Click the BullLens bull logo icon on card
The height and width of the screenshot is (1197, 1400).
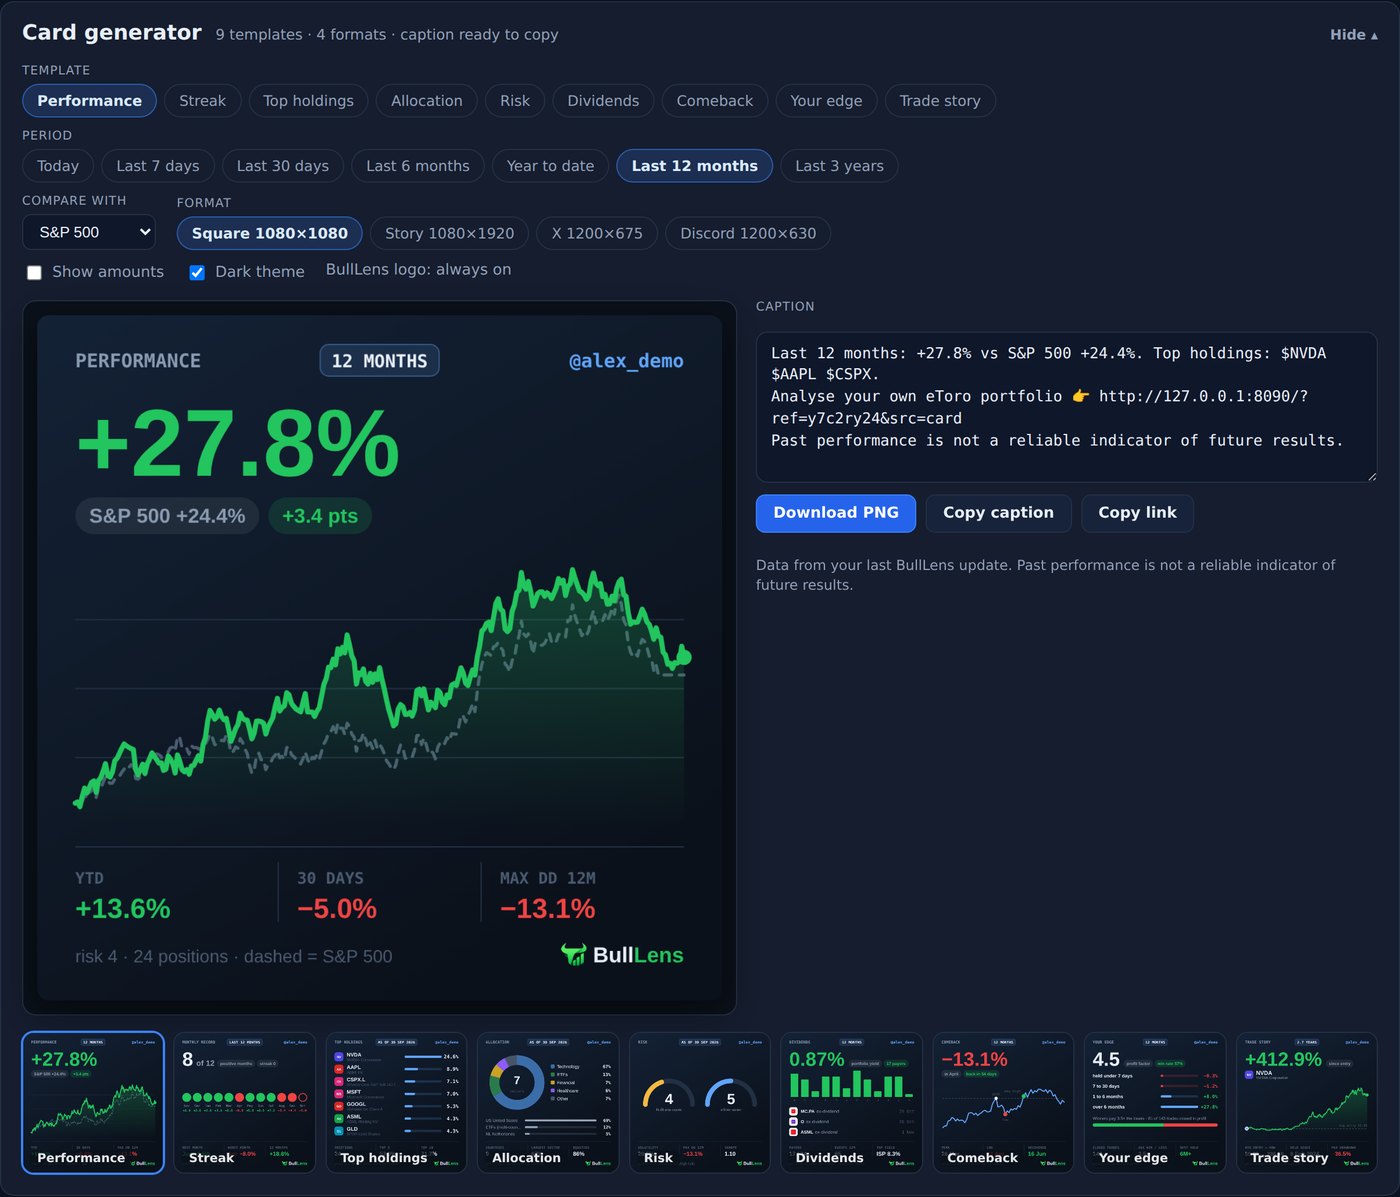(573, 955)
